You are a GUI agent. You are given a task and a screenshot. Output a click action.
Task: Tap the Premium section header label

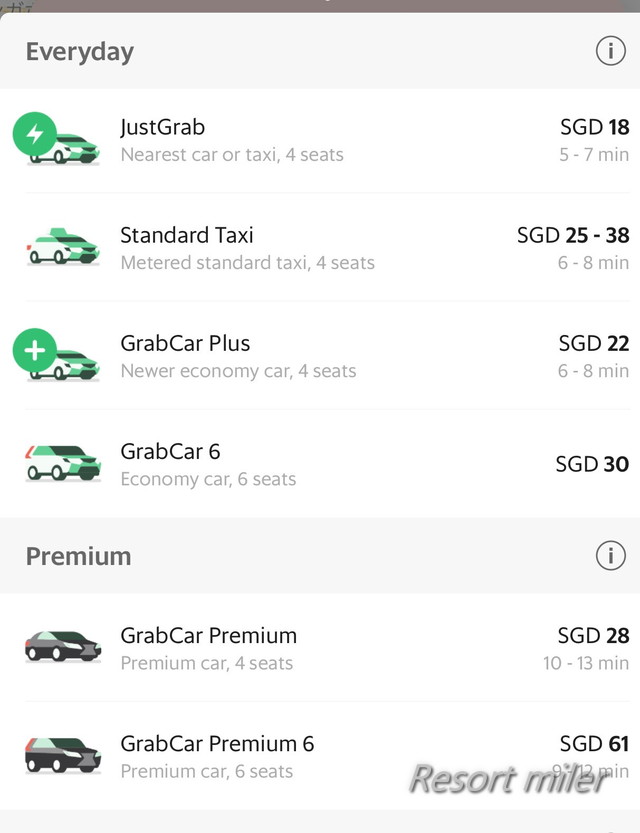[x=78, y=555]
